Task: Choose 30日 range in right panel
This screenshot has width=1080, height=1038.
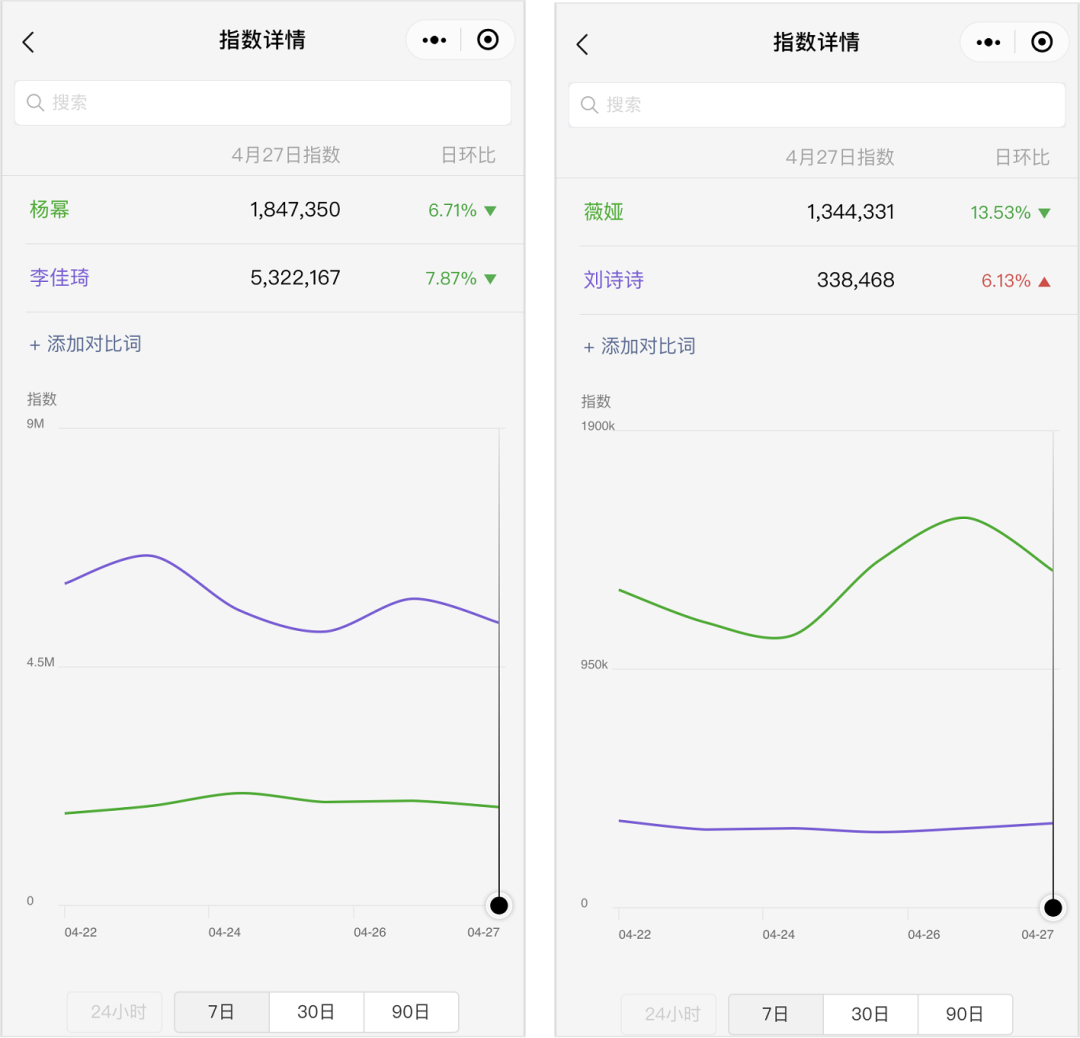Action: point(870,1014)
